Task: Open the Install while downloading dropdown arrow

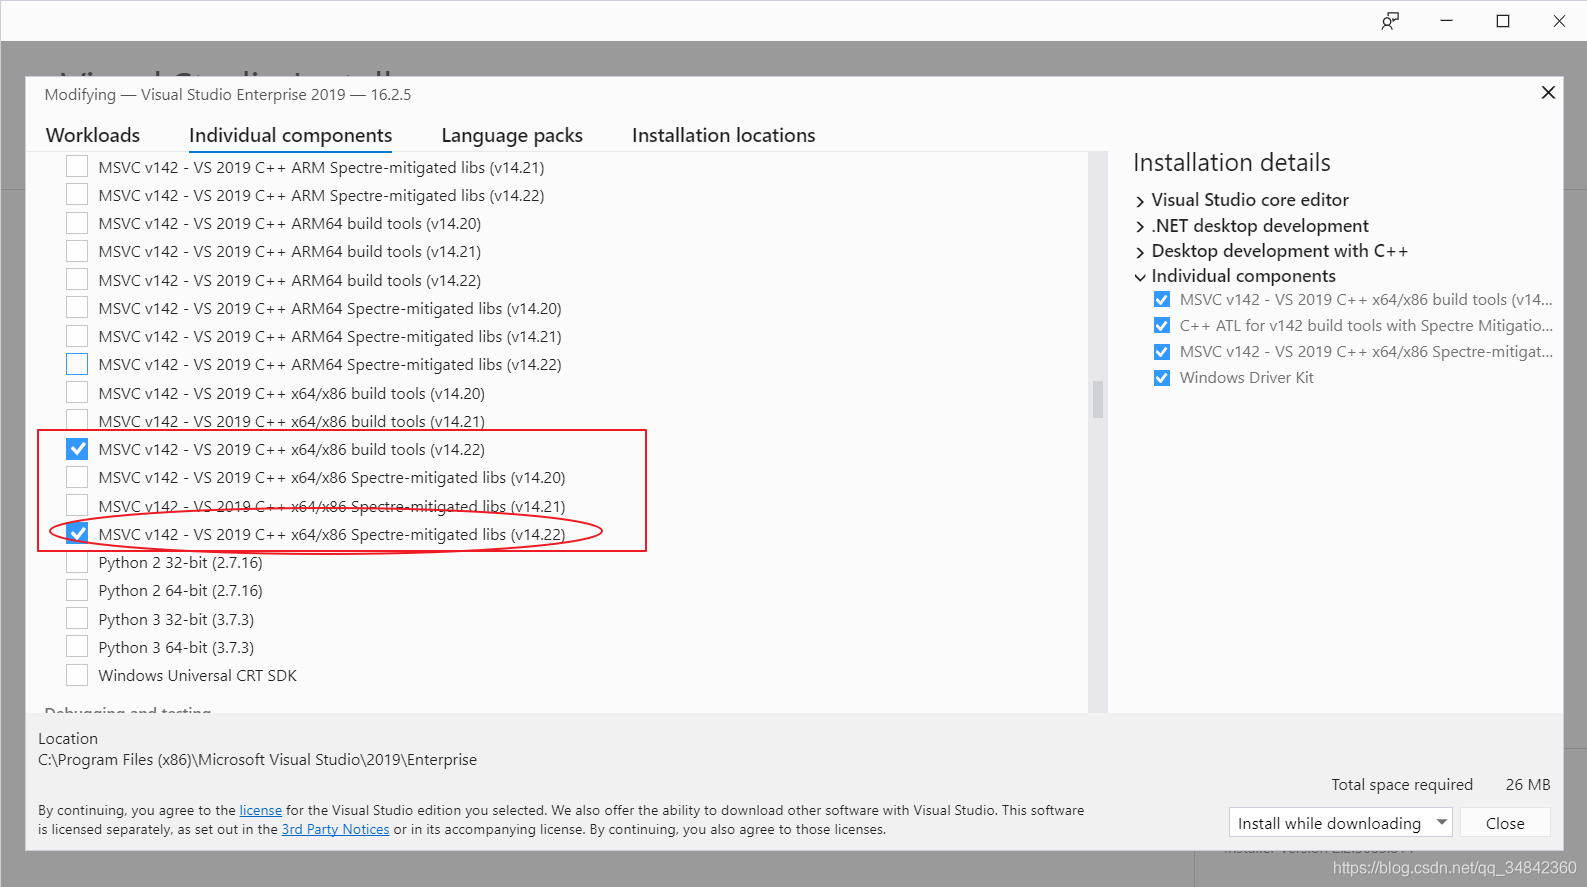Action: coord(1441,823)
